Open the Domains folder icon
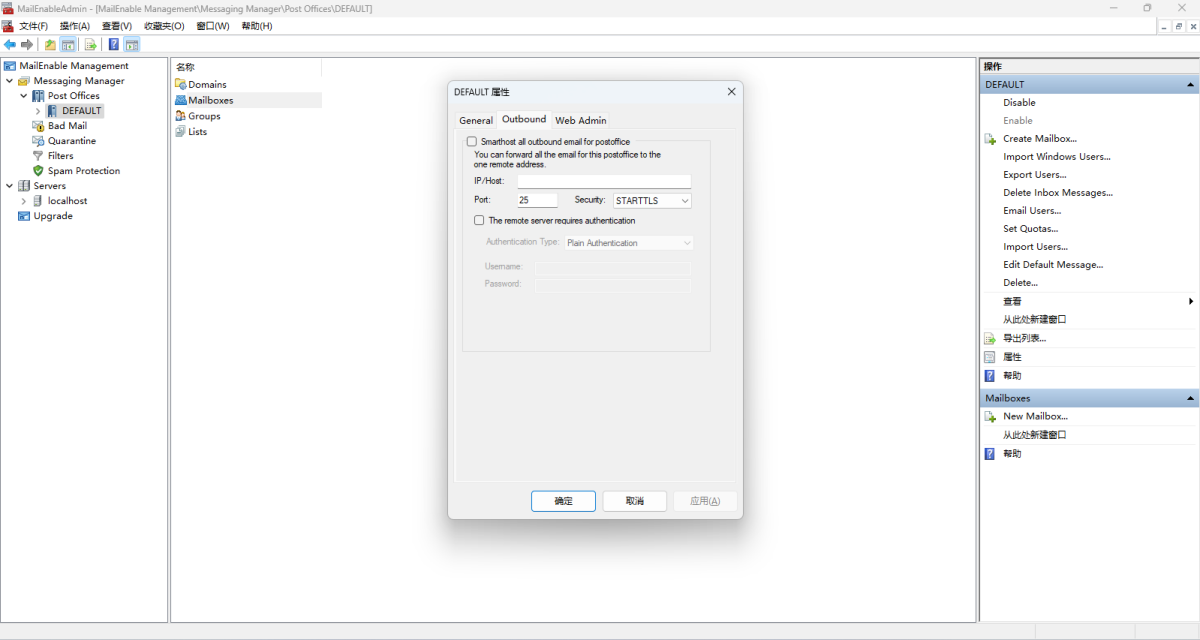Image resolution: width=1200 pixels, height=640 pixels. [x=181, y=85]
